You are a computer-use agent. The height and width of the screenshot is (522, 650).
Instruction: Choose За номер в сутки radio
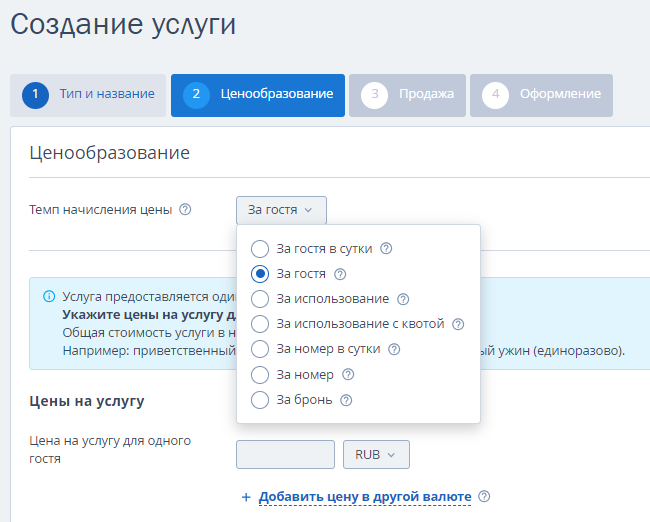click(x=260, y=349)
